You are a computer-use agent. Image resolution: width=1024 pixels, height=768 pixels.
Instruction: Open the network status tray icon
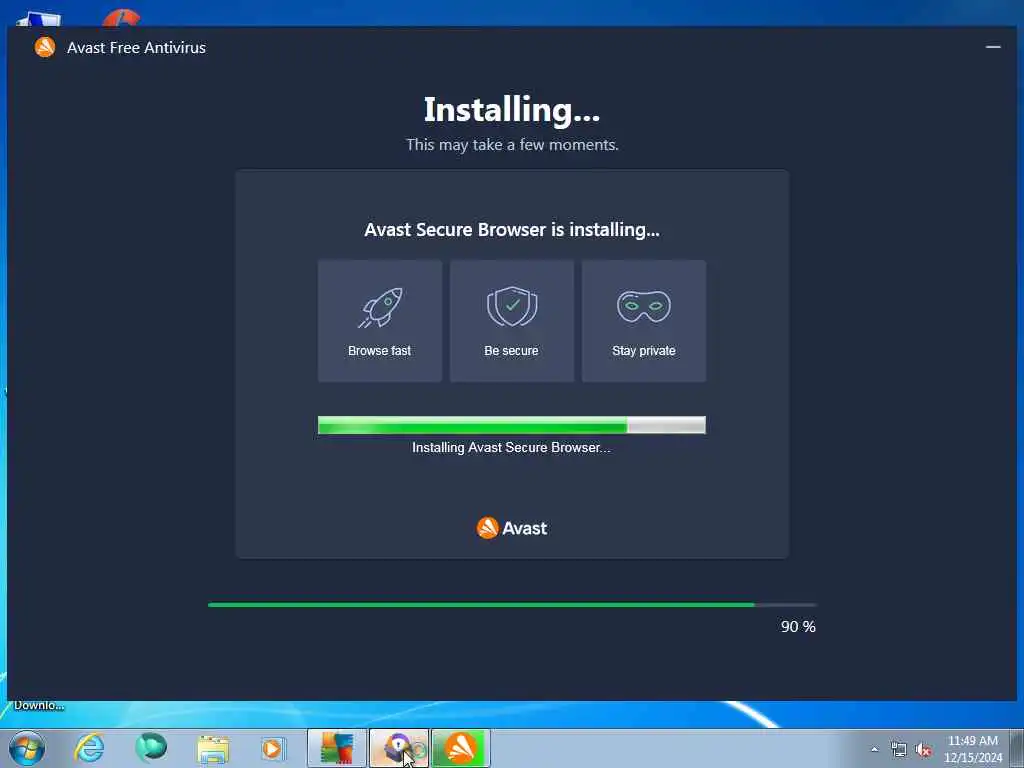[899, 750]
